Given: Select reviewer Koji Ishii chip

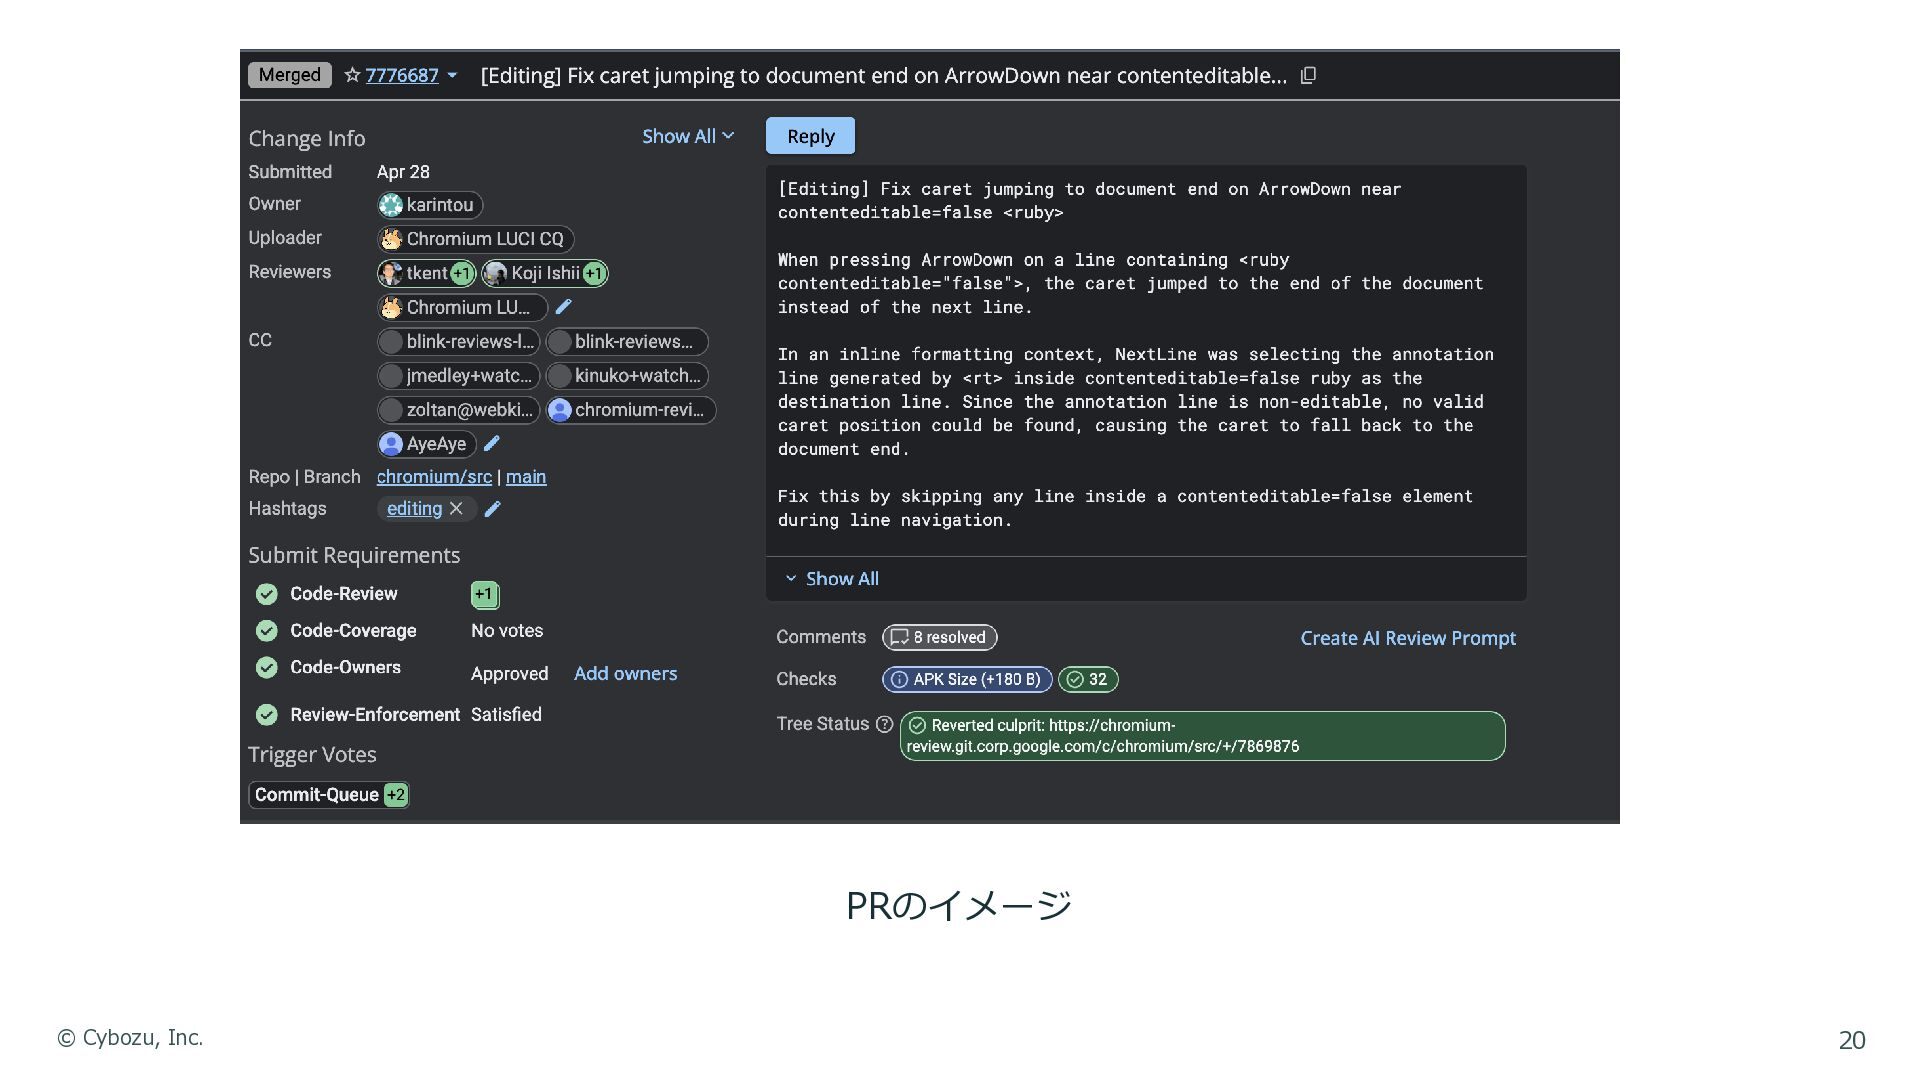Looking at the screenshot, I should coord(545,273).
